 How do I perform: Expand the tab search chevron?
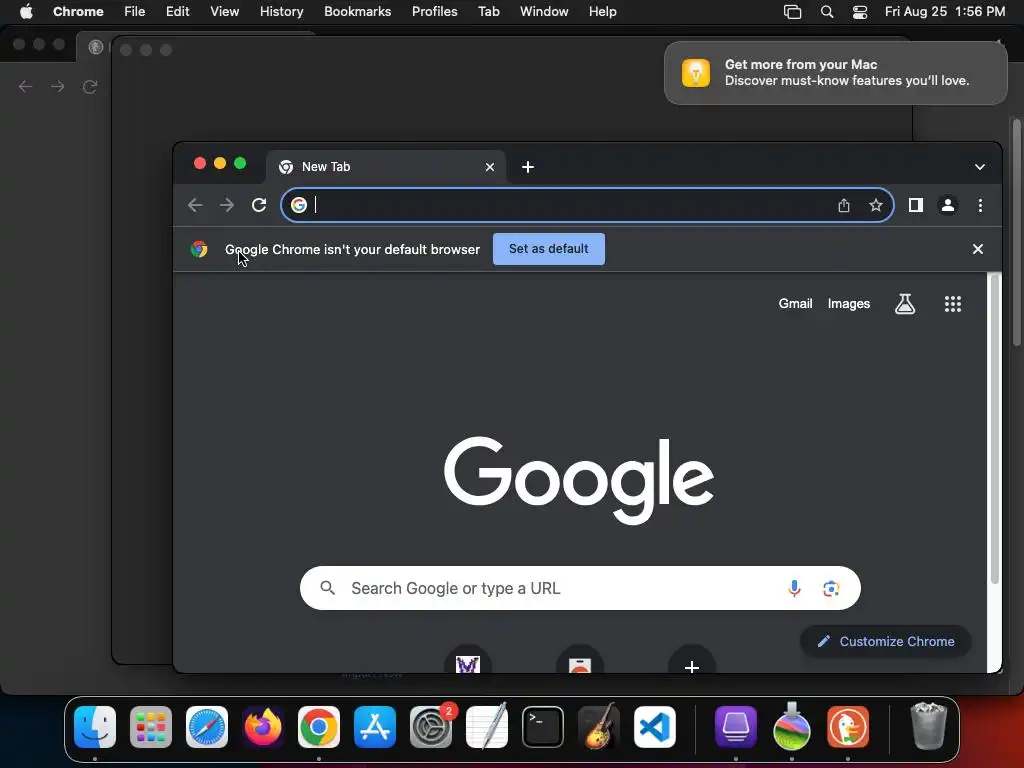pyautogui.click(x=980, y=167)
